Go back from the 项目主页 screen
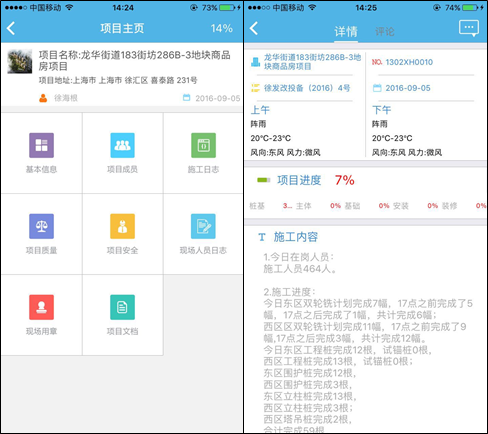Image resolution: width=488 pixels, height=434 pixels. click(11, 28)
